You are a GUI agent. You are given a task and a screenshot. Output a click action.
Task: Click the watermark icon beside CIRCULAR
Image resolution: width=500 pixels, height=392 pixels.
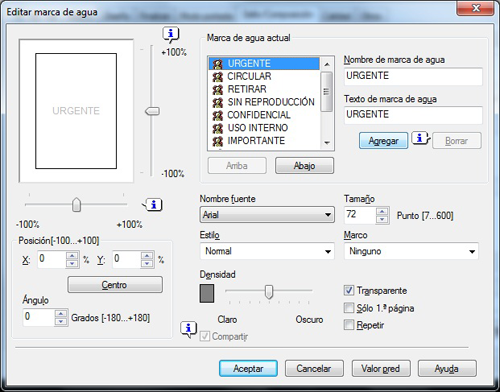218,77
